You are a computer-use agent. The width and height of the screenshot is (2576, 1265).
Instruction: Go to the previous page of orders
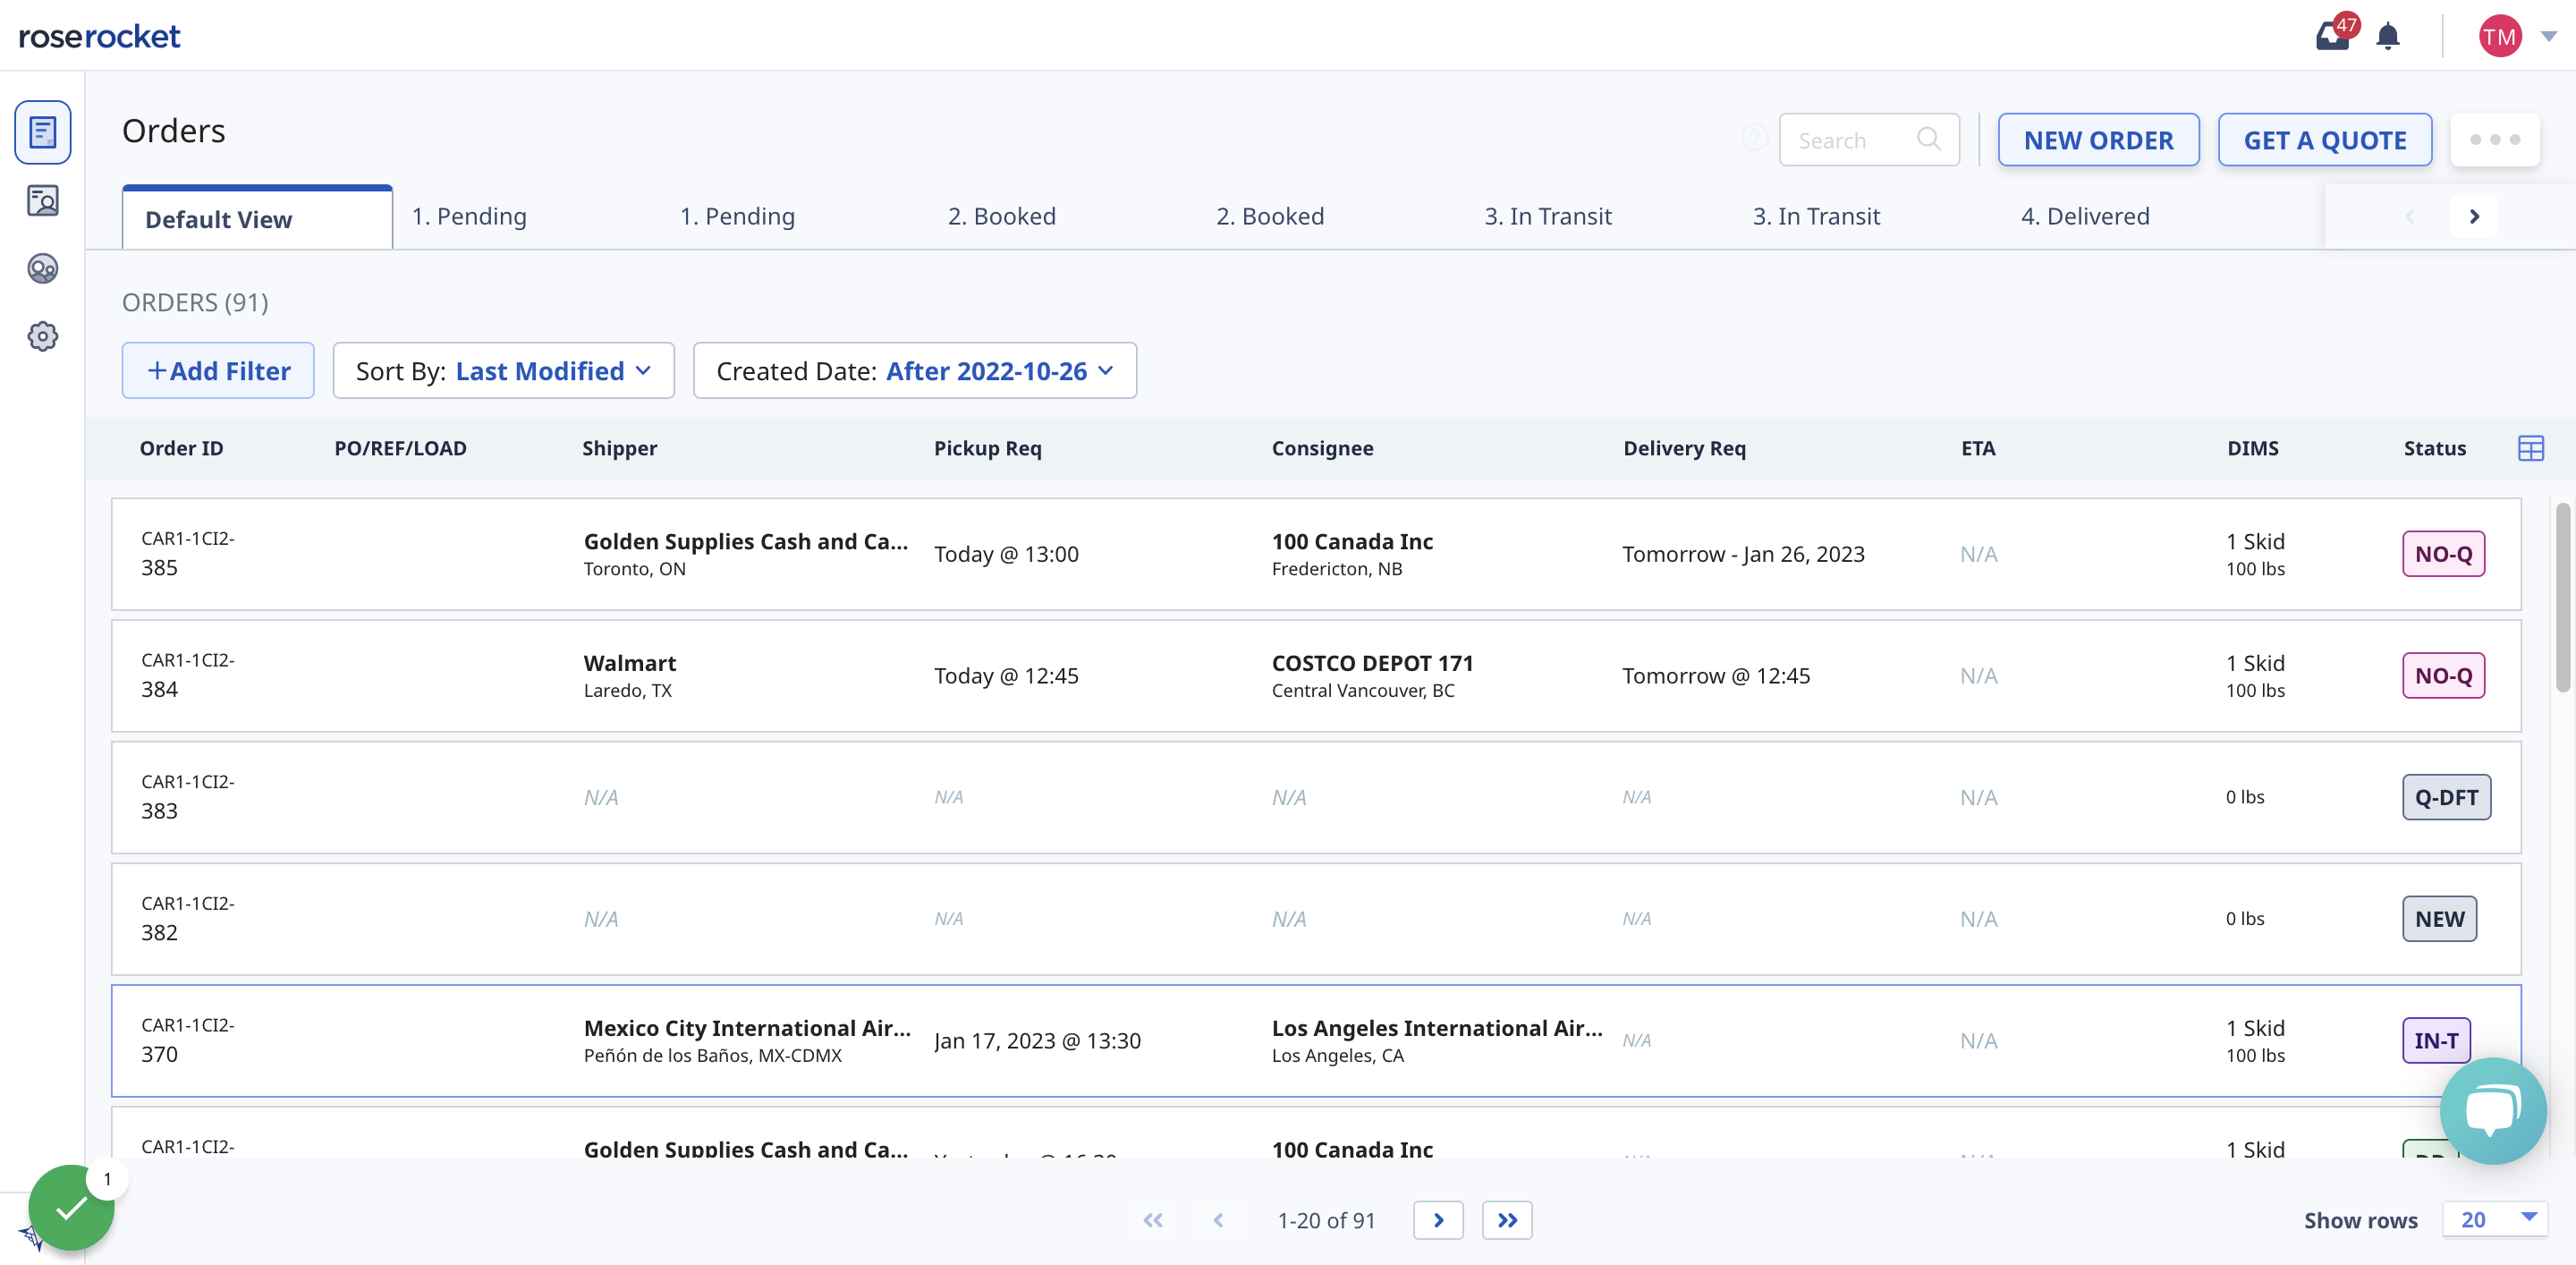(x=1218, y=1220)
